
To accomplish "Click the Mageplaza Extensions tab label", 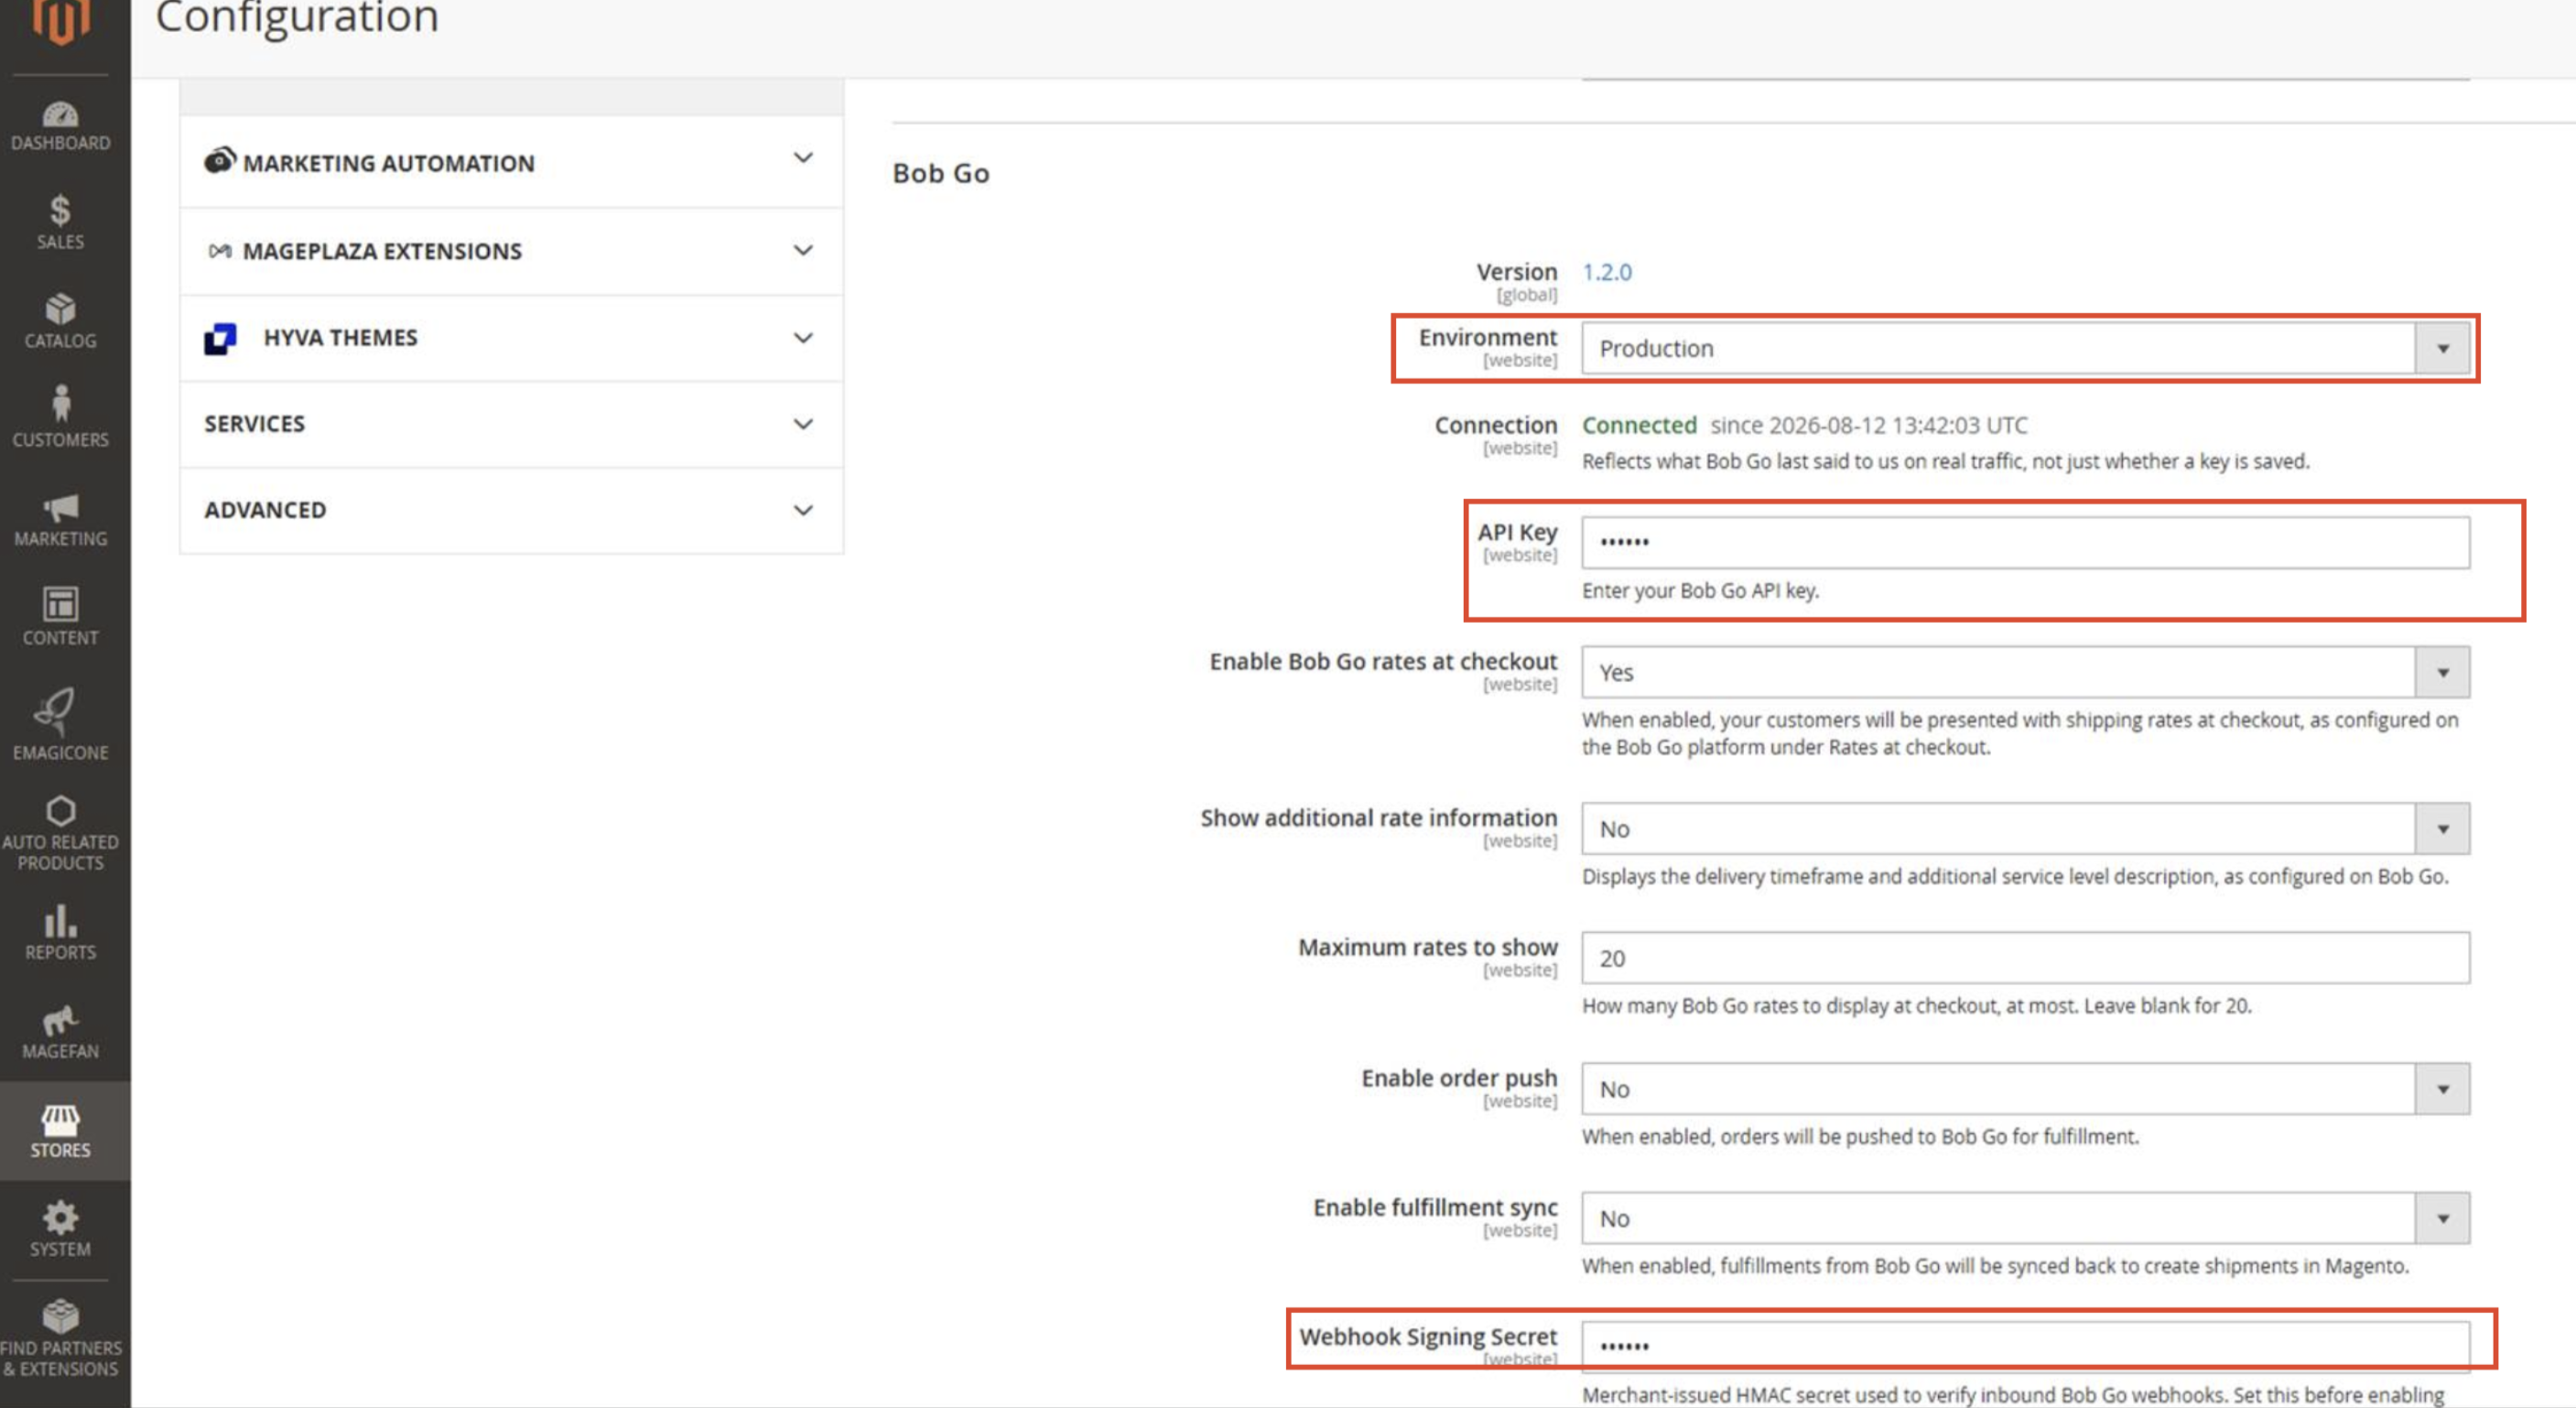I will click(382, 251).
